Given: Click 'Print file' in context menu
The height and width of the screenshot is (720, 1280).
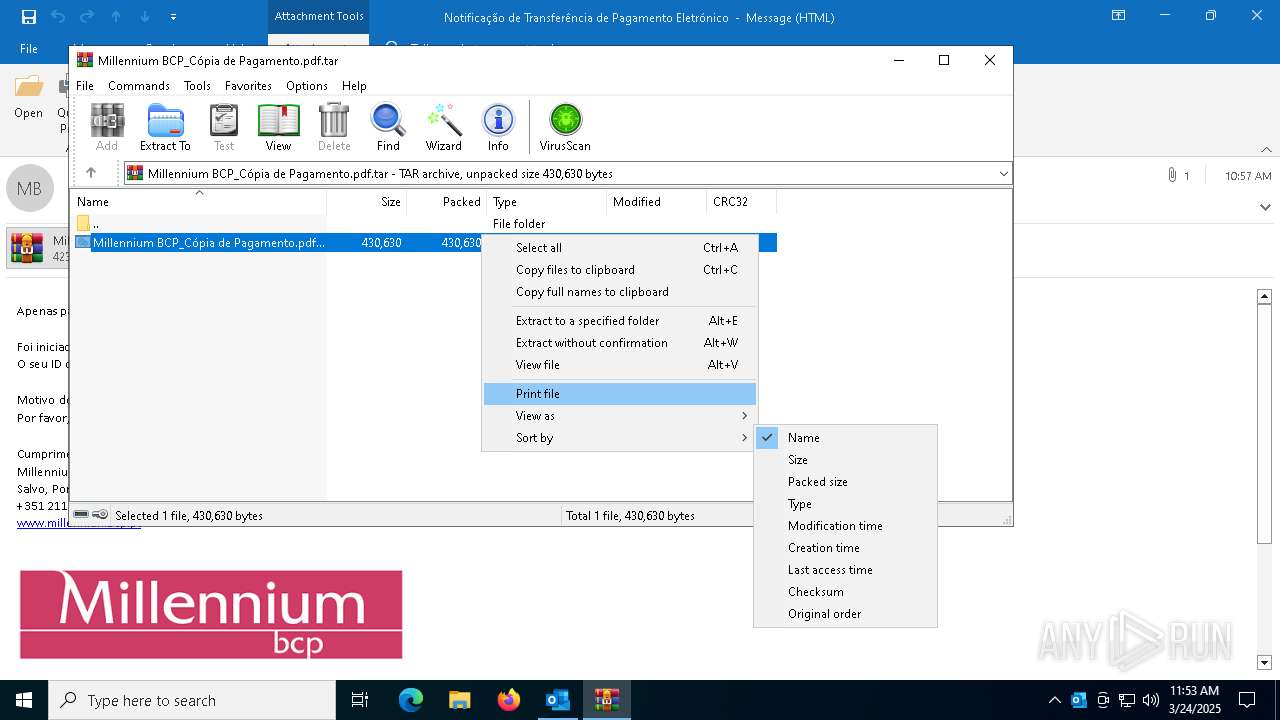Looking at the screenshot, I should (x=619, y=393).
